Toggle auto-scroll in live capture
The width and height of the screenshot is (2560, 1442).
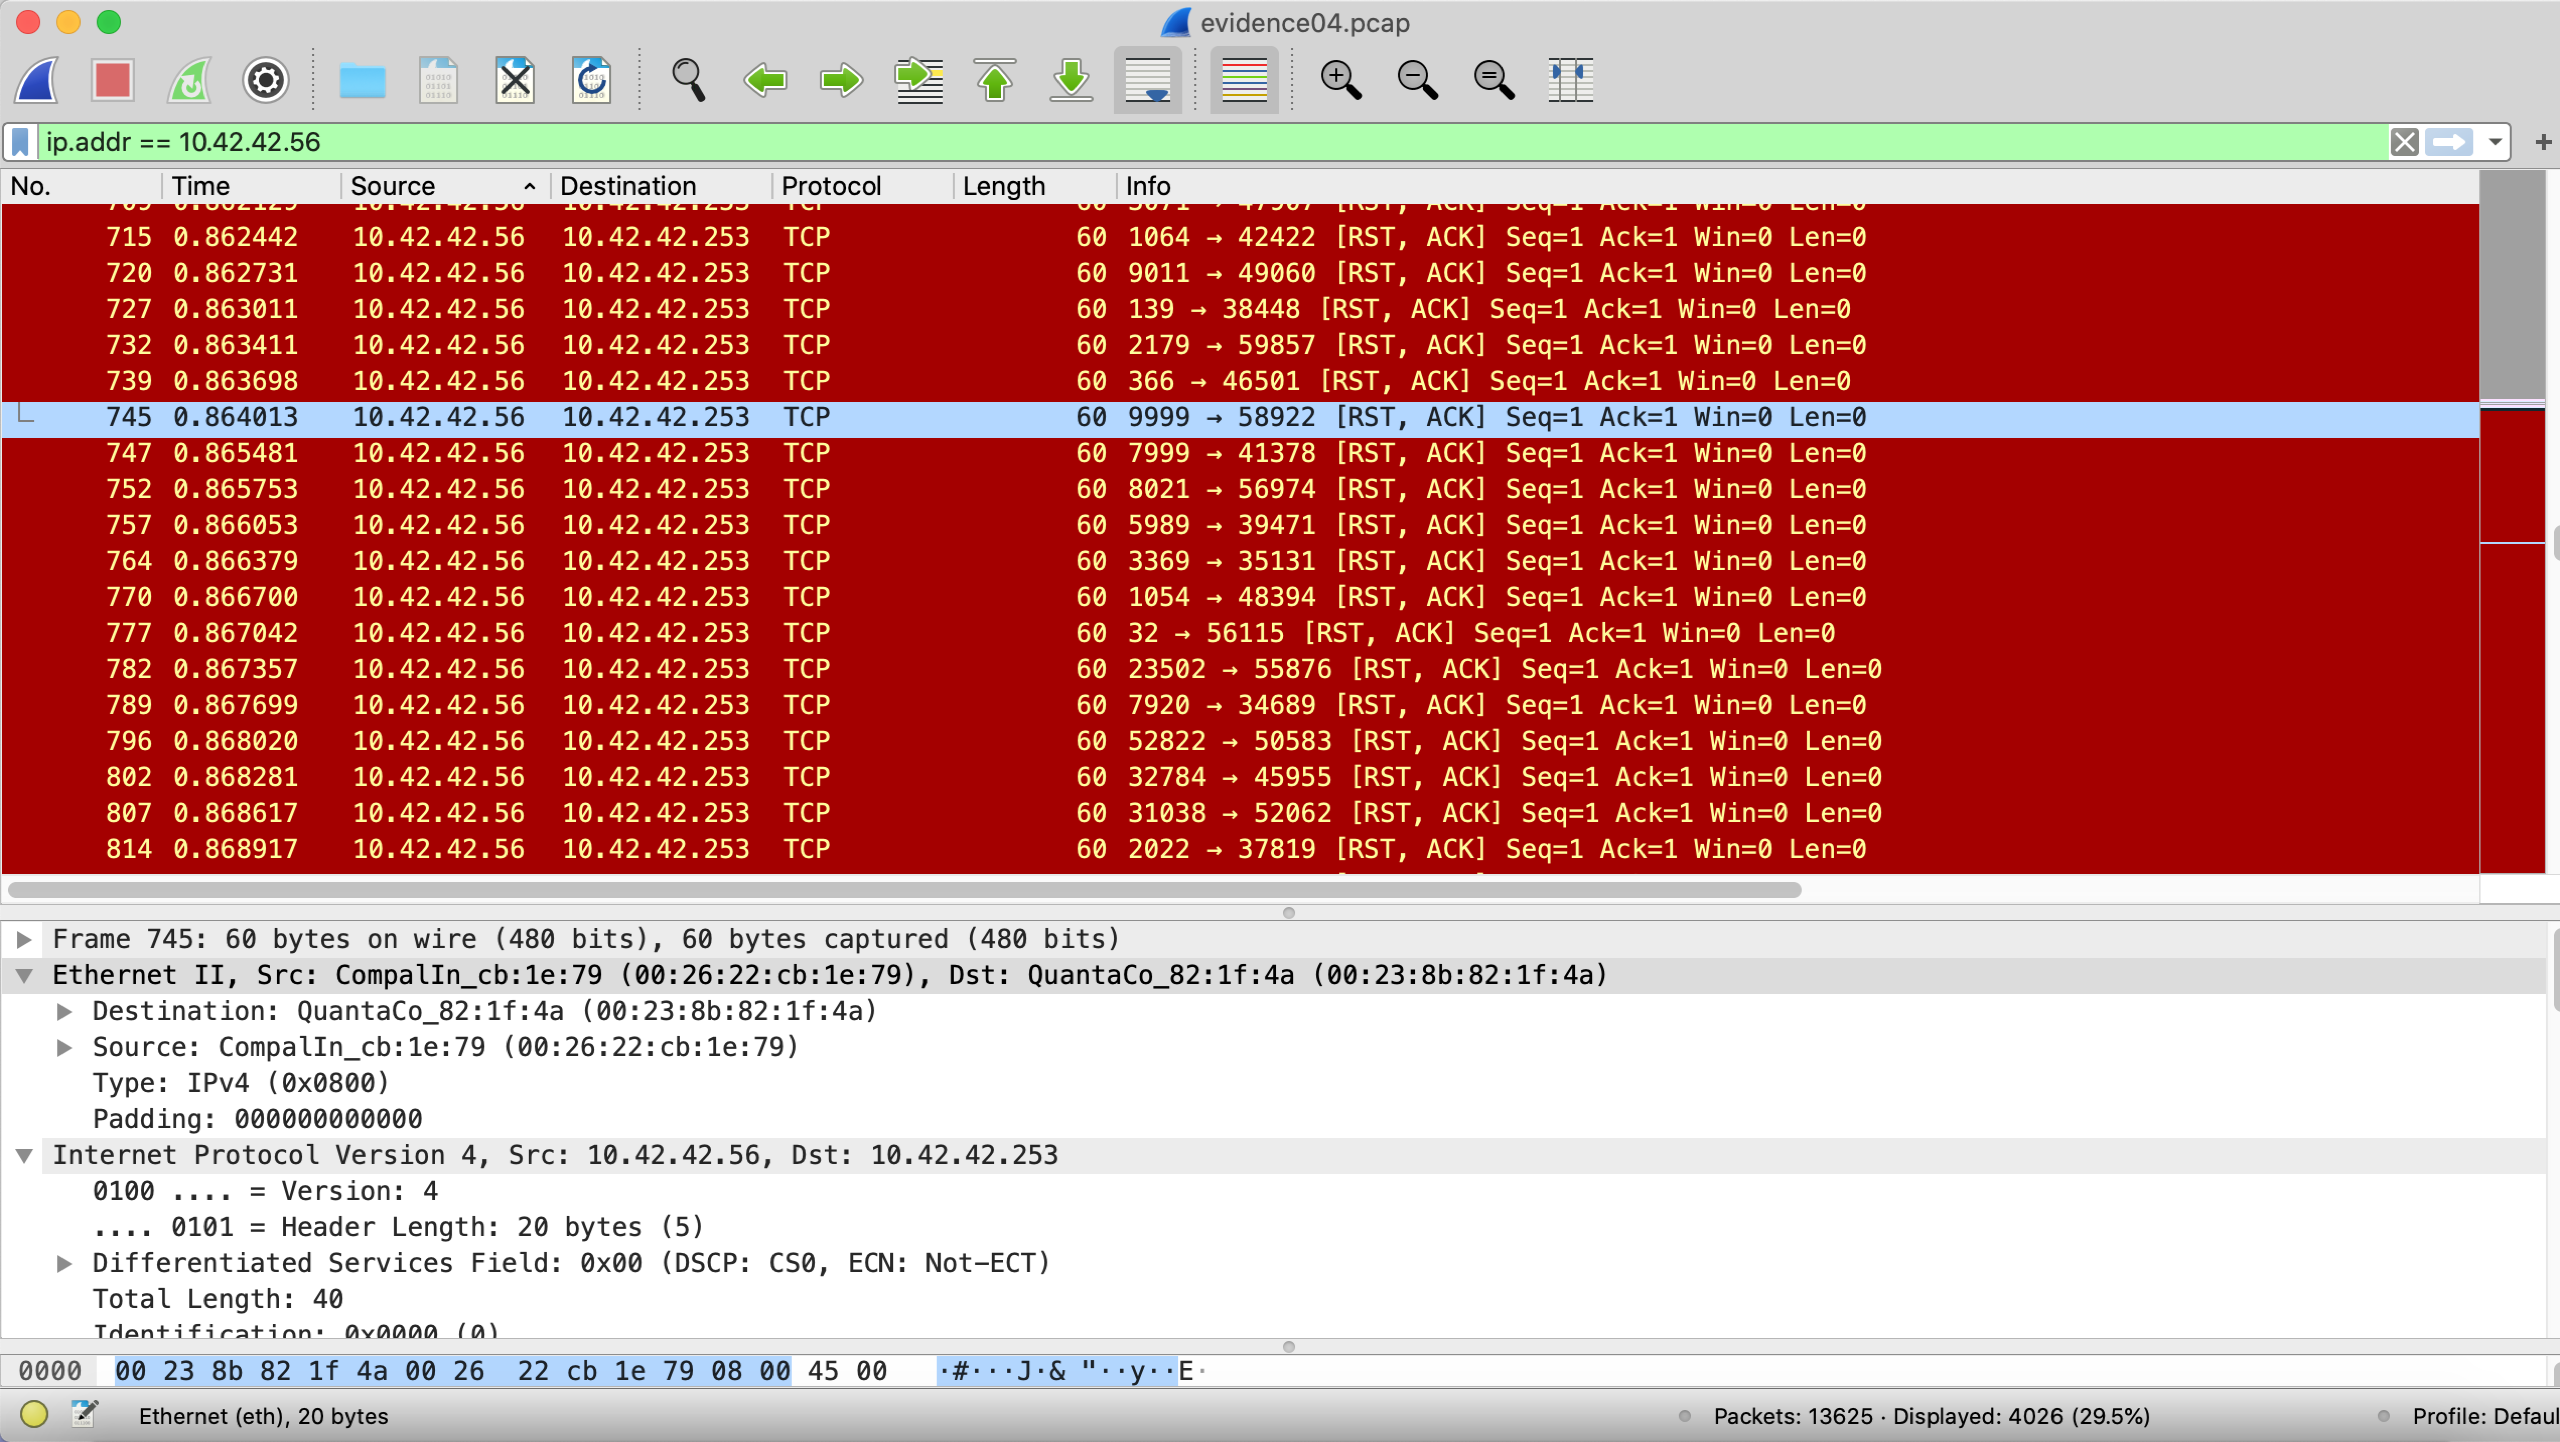1146,80
